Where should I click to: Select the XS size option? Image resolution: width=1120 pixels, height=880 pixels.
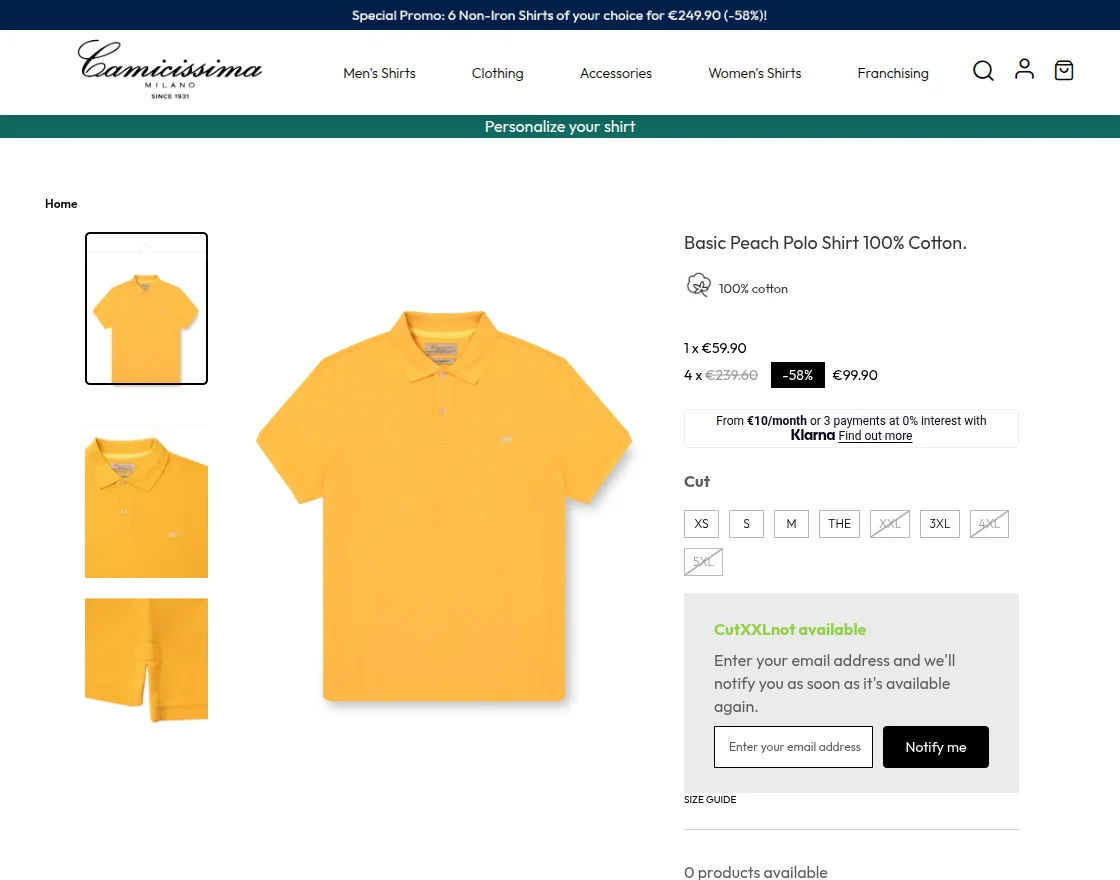[701, 523]
